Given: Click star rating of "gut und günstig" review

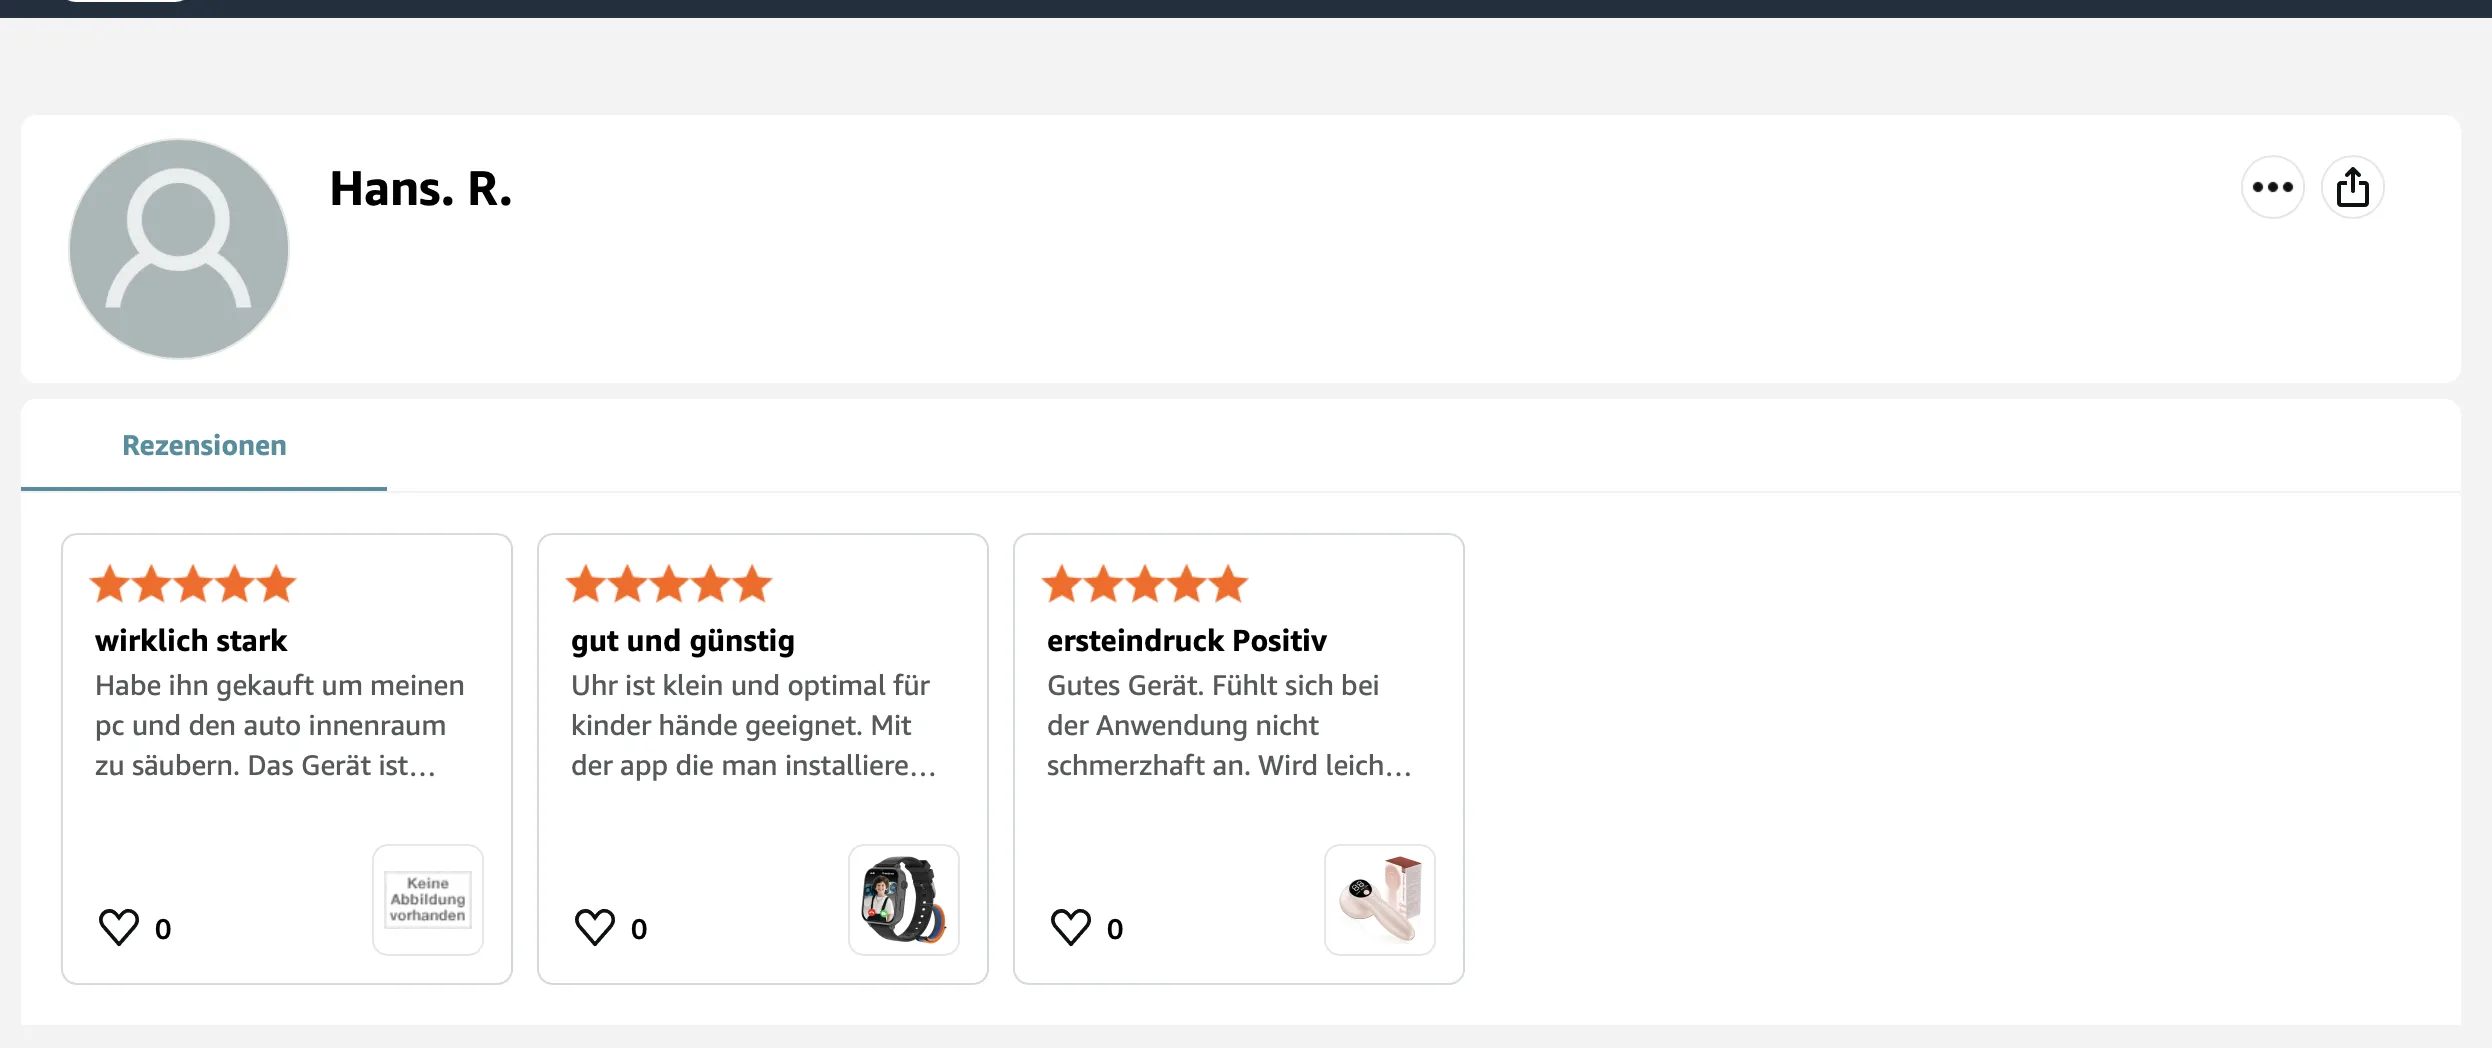Looking at the screenshot, I should (669, 584).
